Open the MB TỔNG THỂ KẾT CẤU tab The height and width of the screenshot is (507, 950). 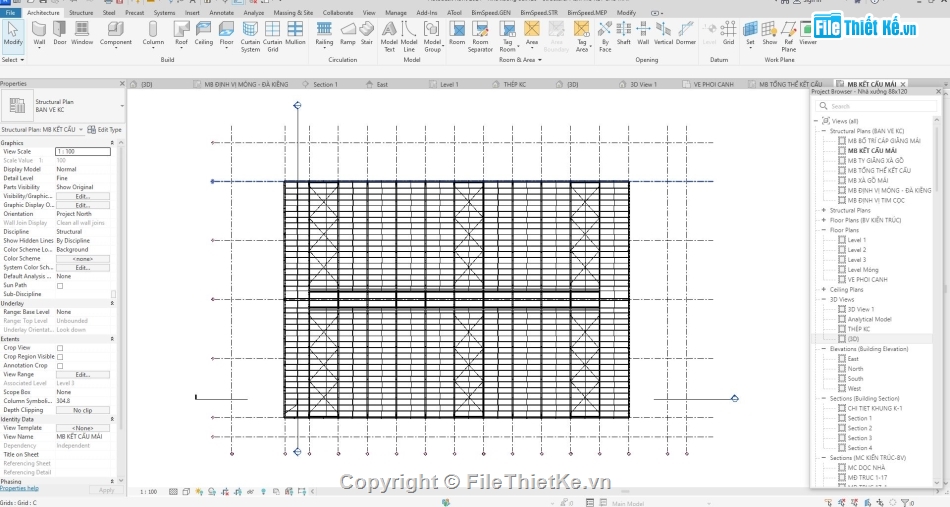point(790,84)
